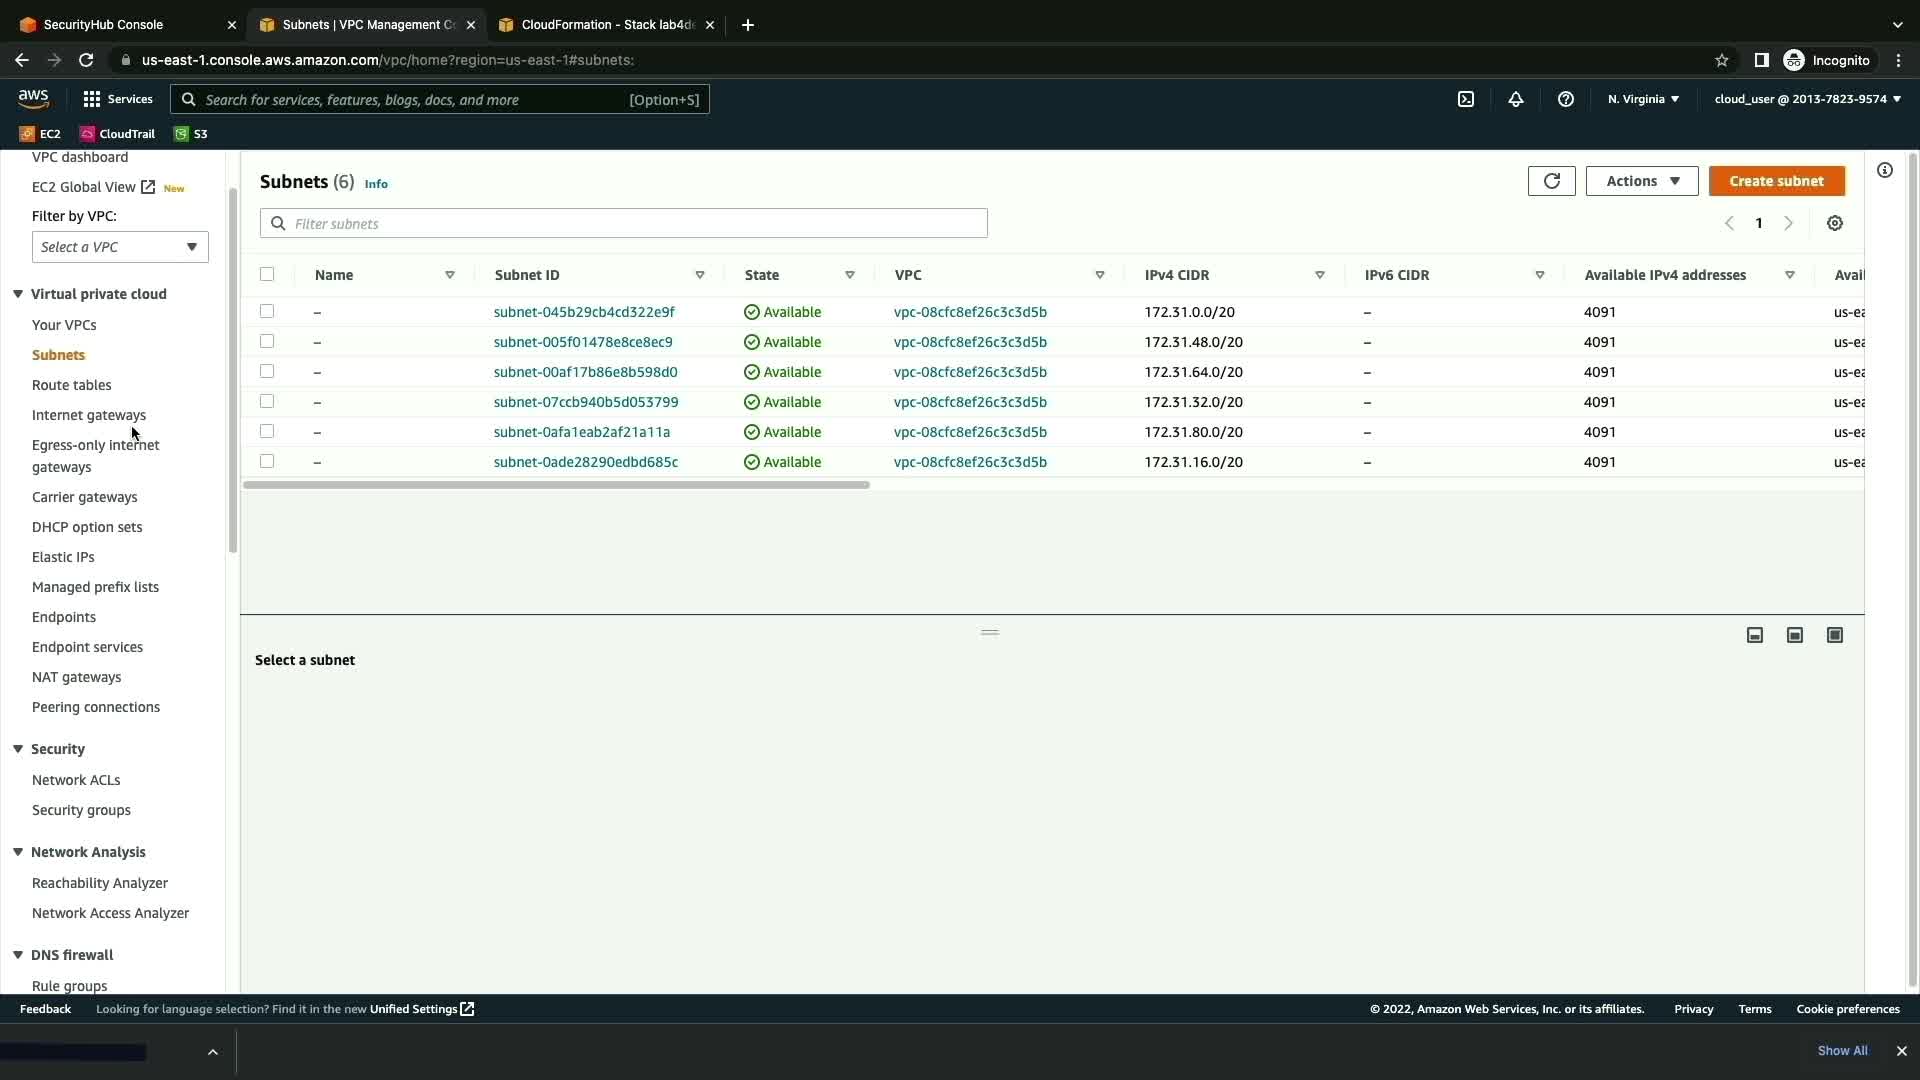The width and height of the screenshot is (1920, 1080).
Task: Click the refresh subnets button
Action: pyautogui.click(x=1551, y=181)
